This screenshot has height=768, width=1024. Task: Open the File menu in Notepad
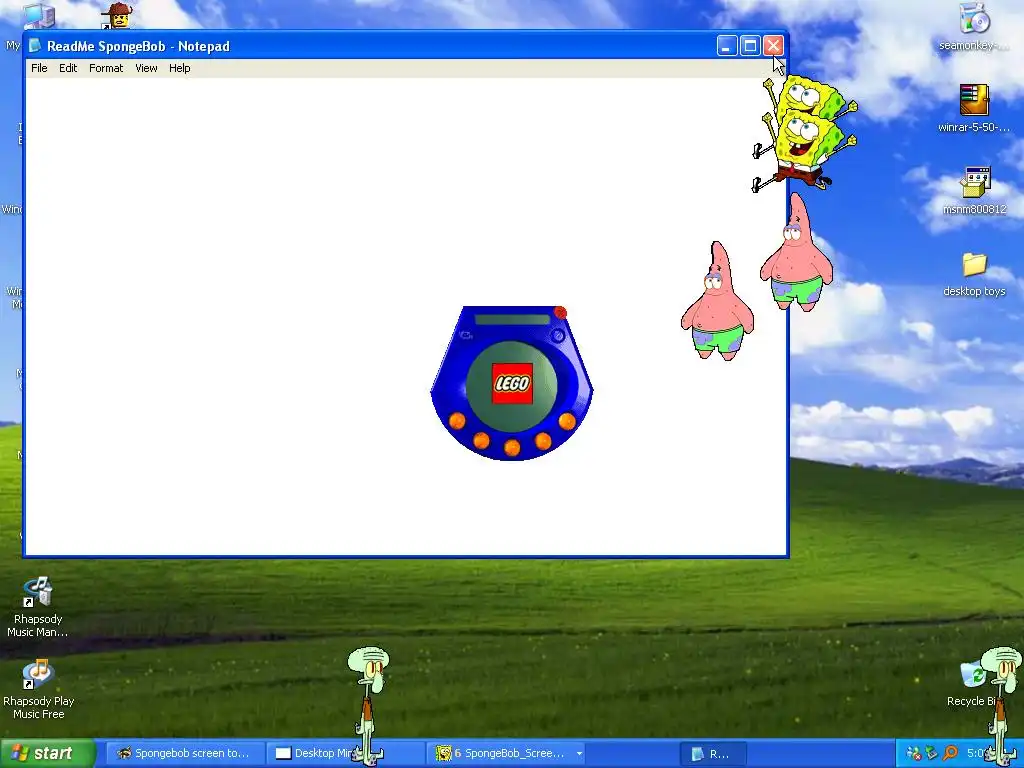tap(39, 68)
